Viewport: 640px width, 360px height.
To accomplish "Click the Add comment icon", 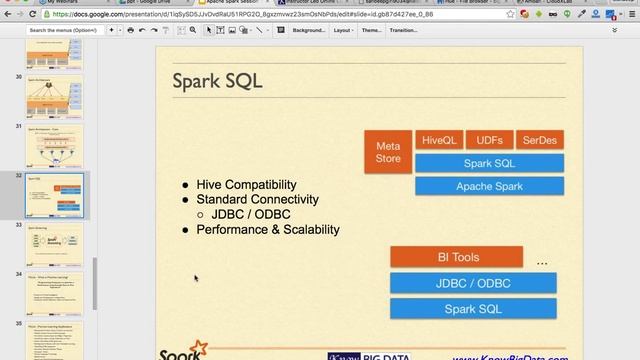I will tap(281, 30).
